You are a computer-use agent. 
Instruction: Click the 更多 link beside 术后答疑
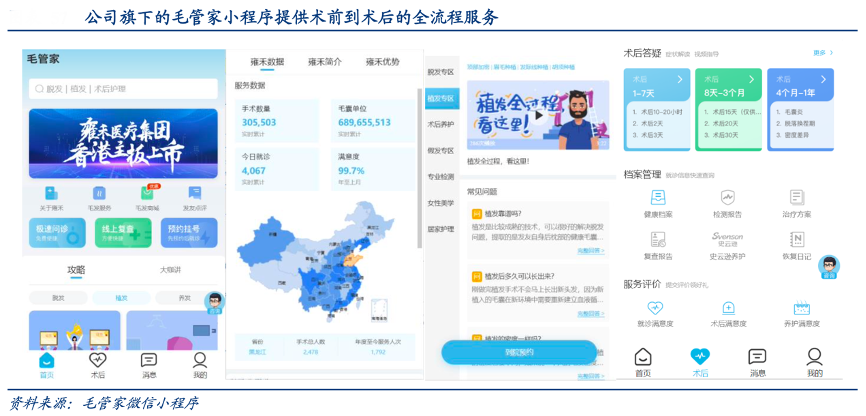[x=821, y=53]
